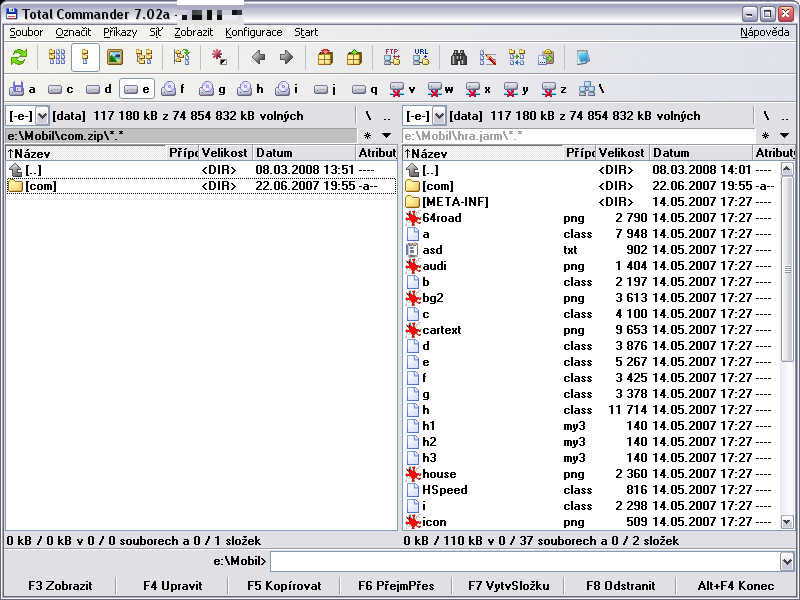This screenshot has width=800, height=600.
Task: Open the FTP connect icon
Action: point(392,57)
